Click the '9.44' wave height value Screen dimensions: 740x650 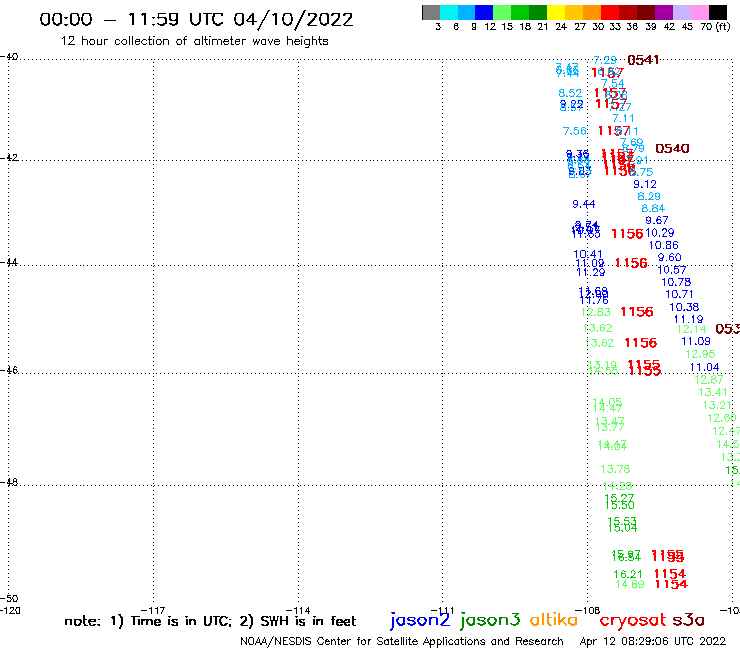click(x=584, y=204)
